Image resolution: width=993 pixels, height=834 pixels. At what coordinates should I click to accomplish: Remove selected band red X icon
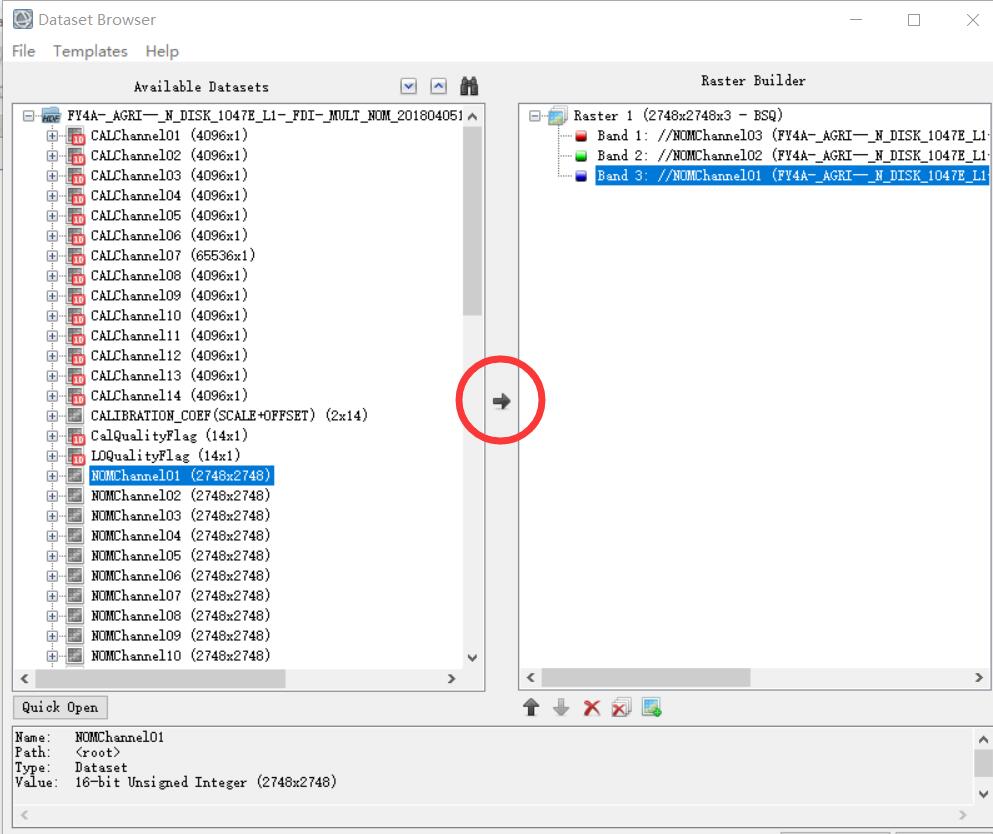click(x=591, y=707)
